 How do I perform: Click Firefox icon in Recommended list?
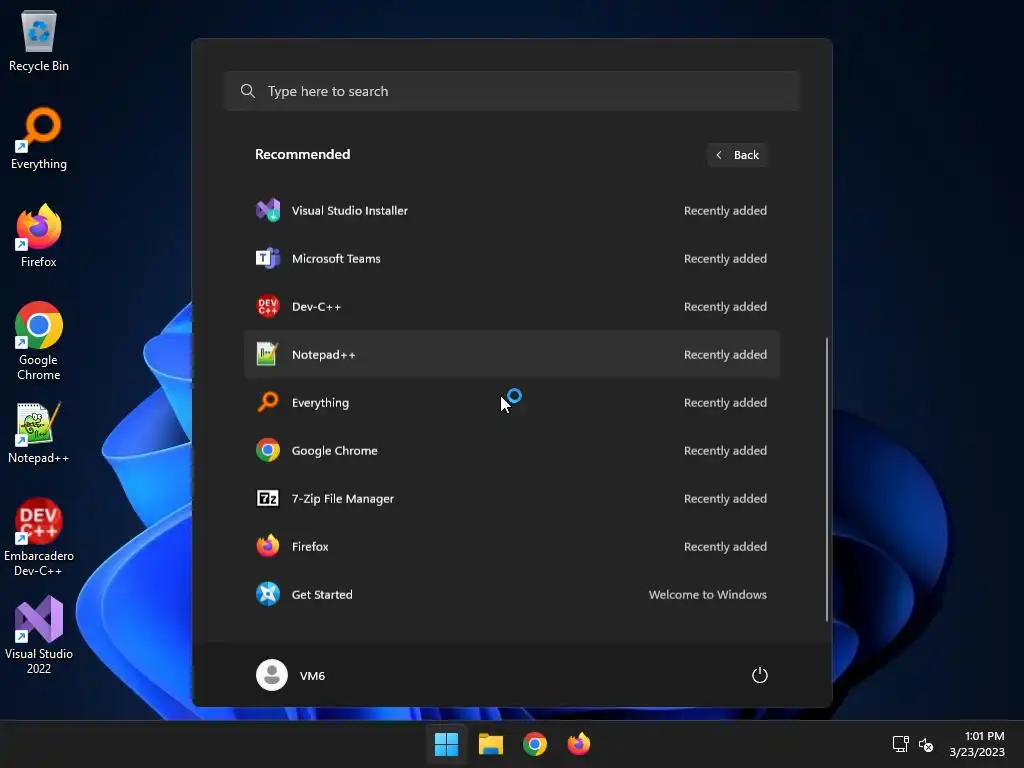click(x=268, y=547)
